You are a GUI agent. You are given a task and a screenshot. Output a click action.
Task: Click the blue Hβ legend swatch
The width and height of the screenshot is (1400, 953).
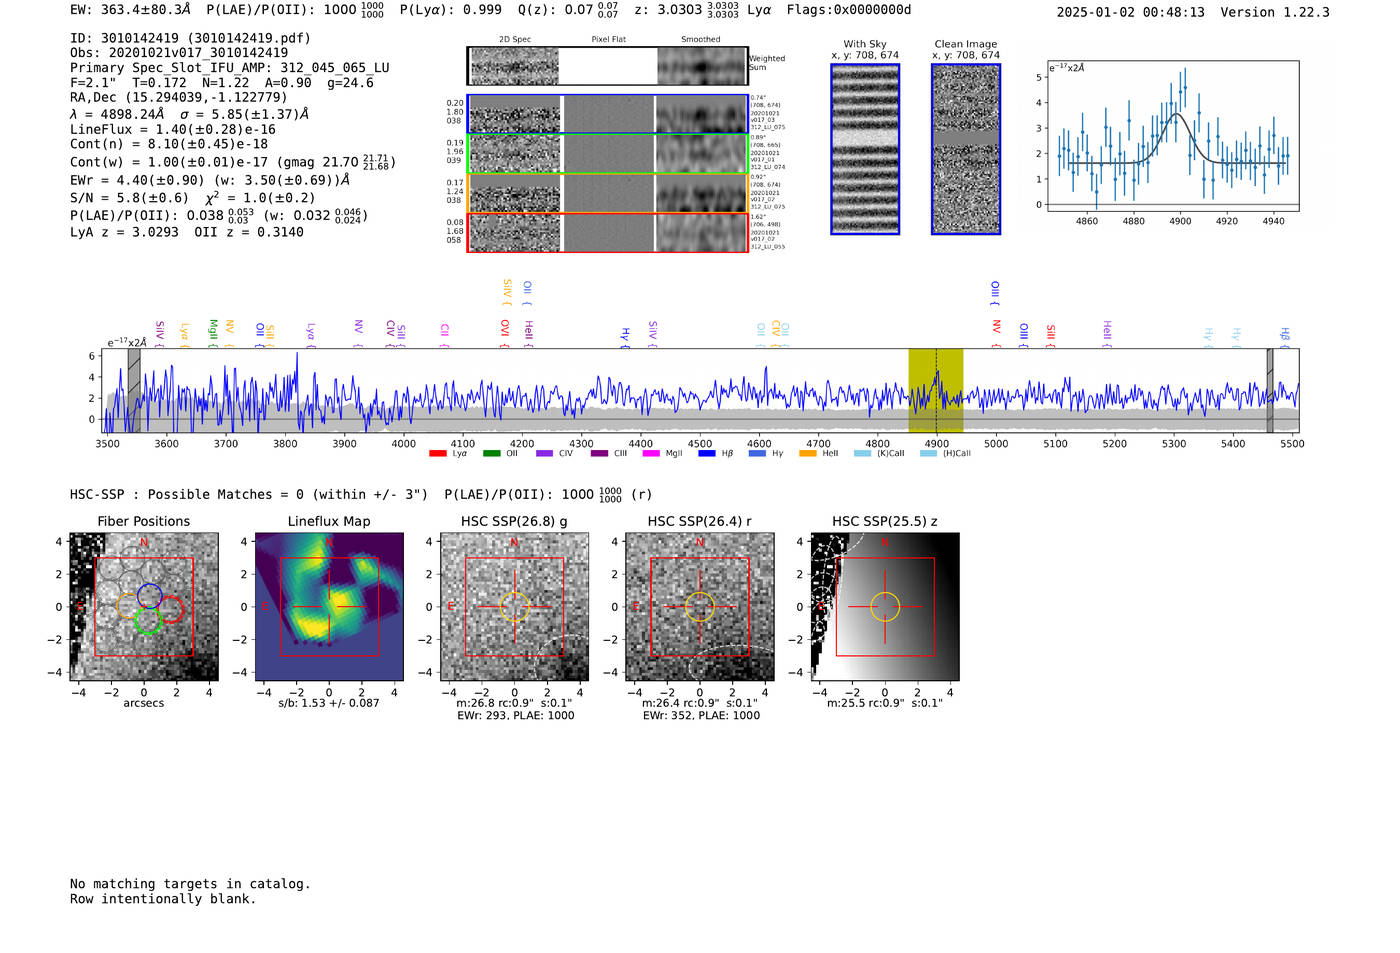click(706, 454)
